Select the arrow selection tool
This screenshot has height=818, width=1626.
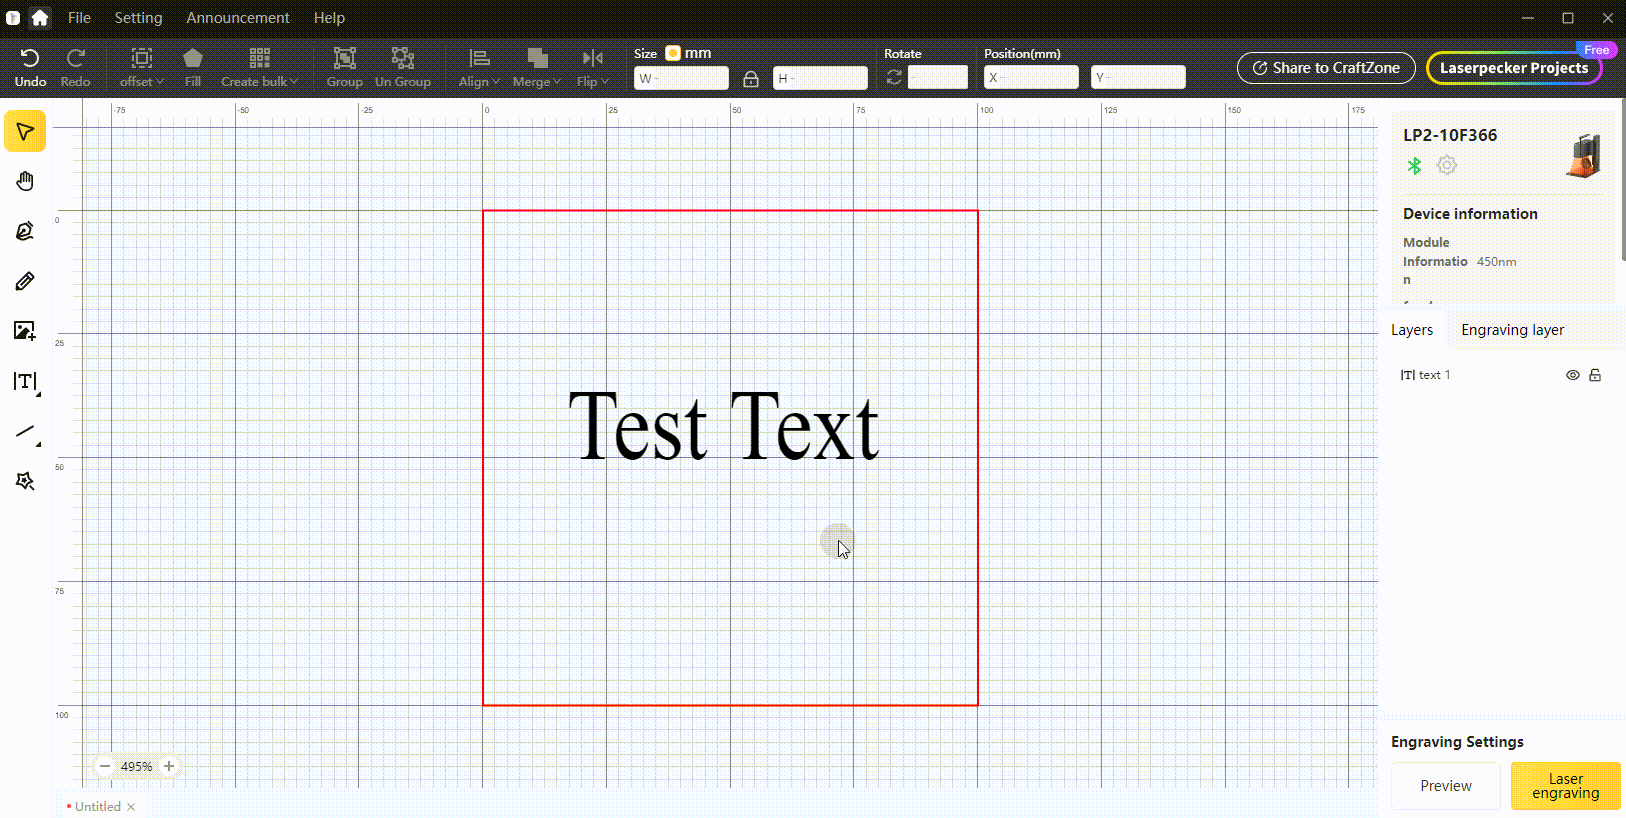pos(25,132)
